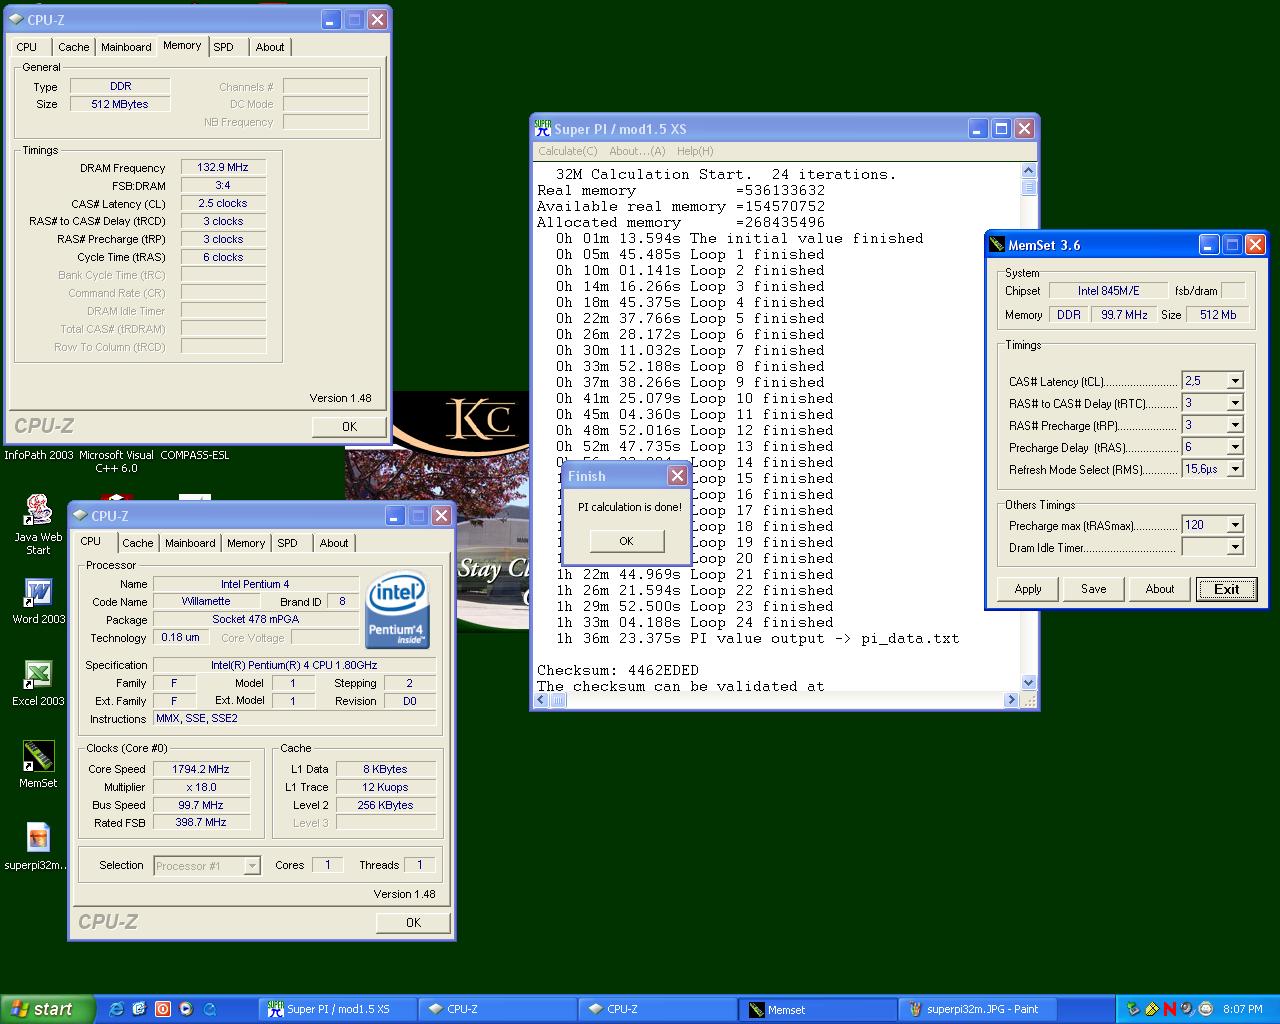This screenshot has width=1280, height=1024.
Task: Click the second quick launch icon beside Internet Explorer
Action: (x=139, y=1009)
